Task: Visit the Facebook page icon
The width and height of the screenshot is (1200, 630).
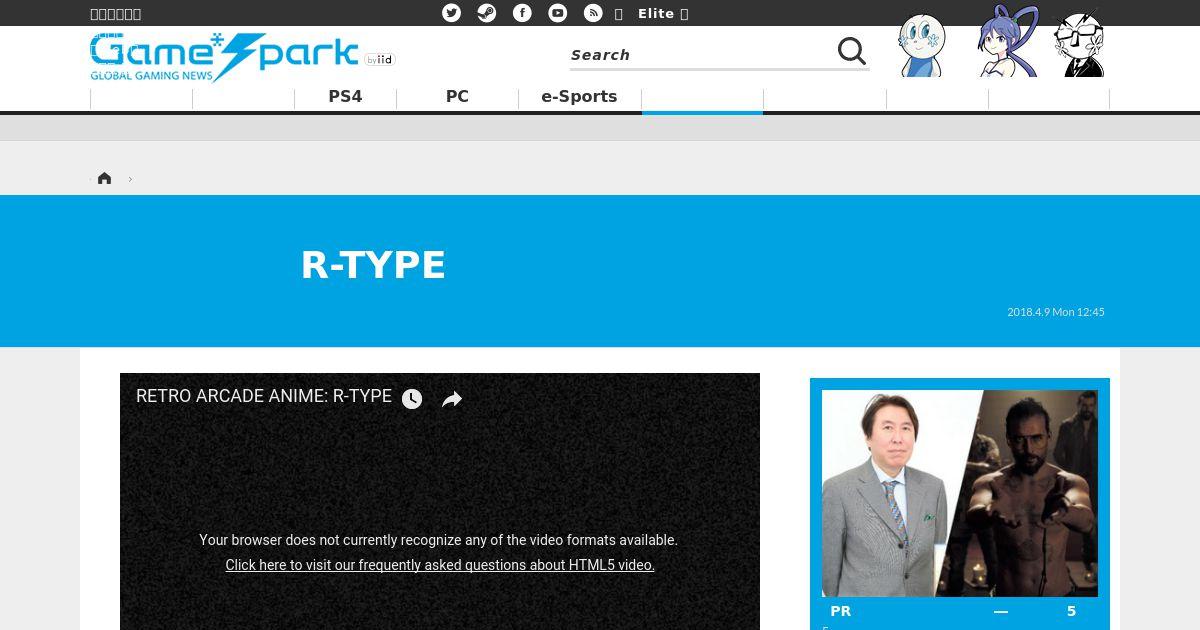Action: coord(522,13)
